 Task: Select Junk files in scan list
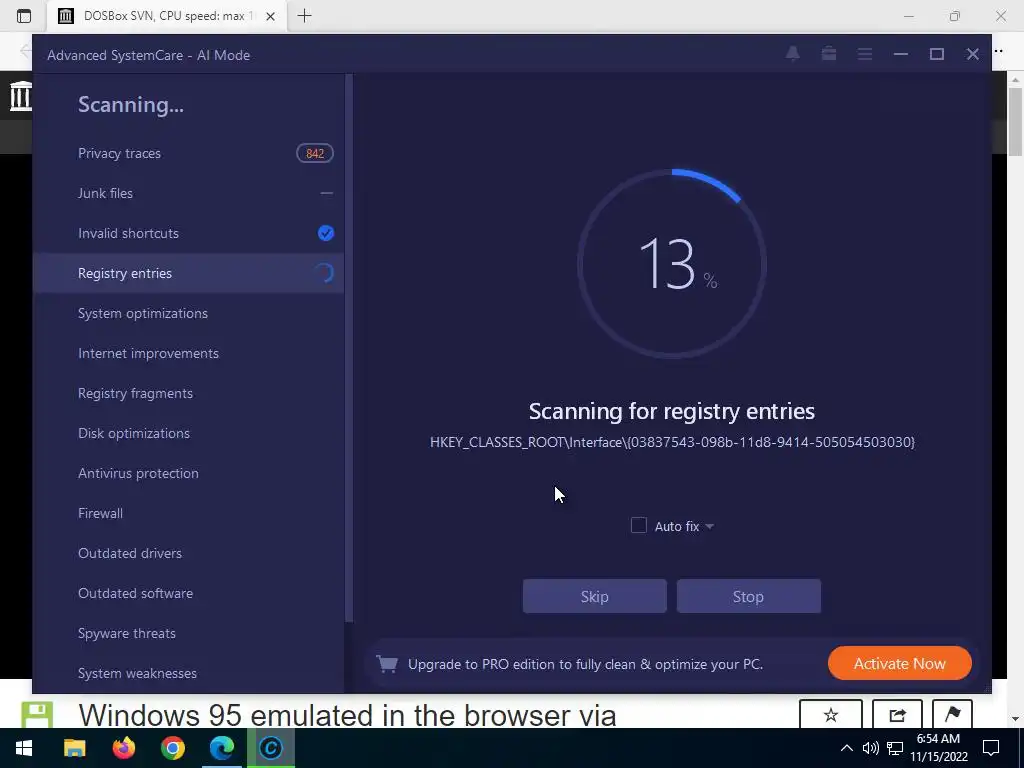tap(188, 193)
